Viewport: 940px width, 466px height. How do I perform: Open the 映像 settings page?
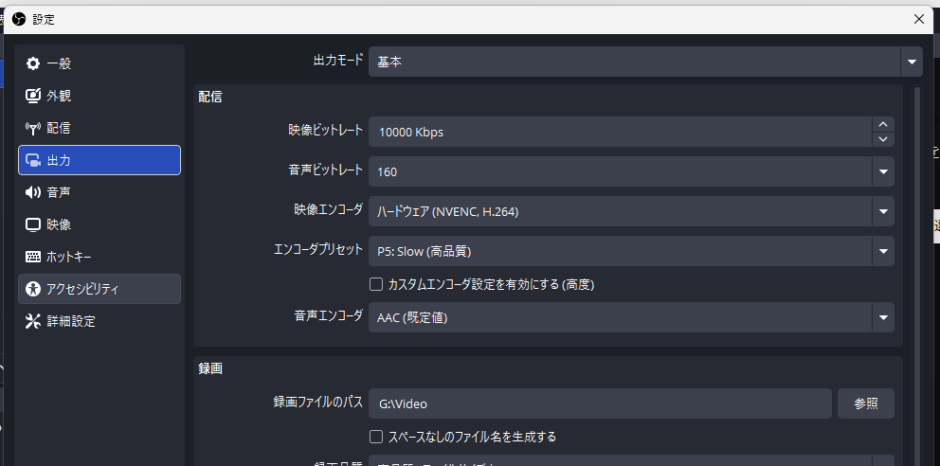100,225
